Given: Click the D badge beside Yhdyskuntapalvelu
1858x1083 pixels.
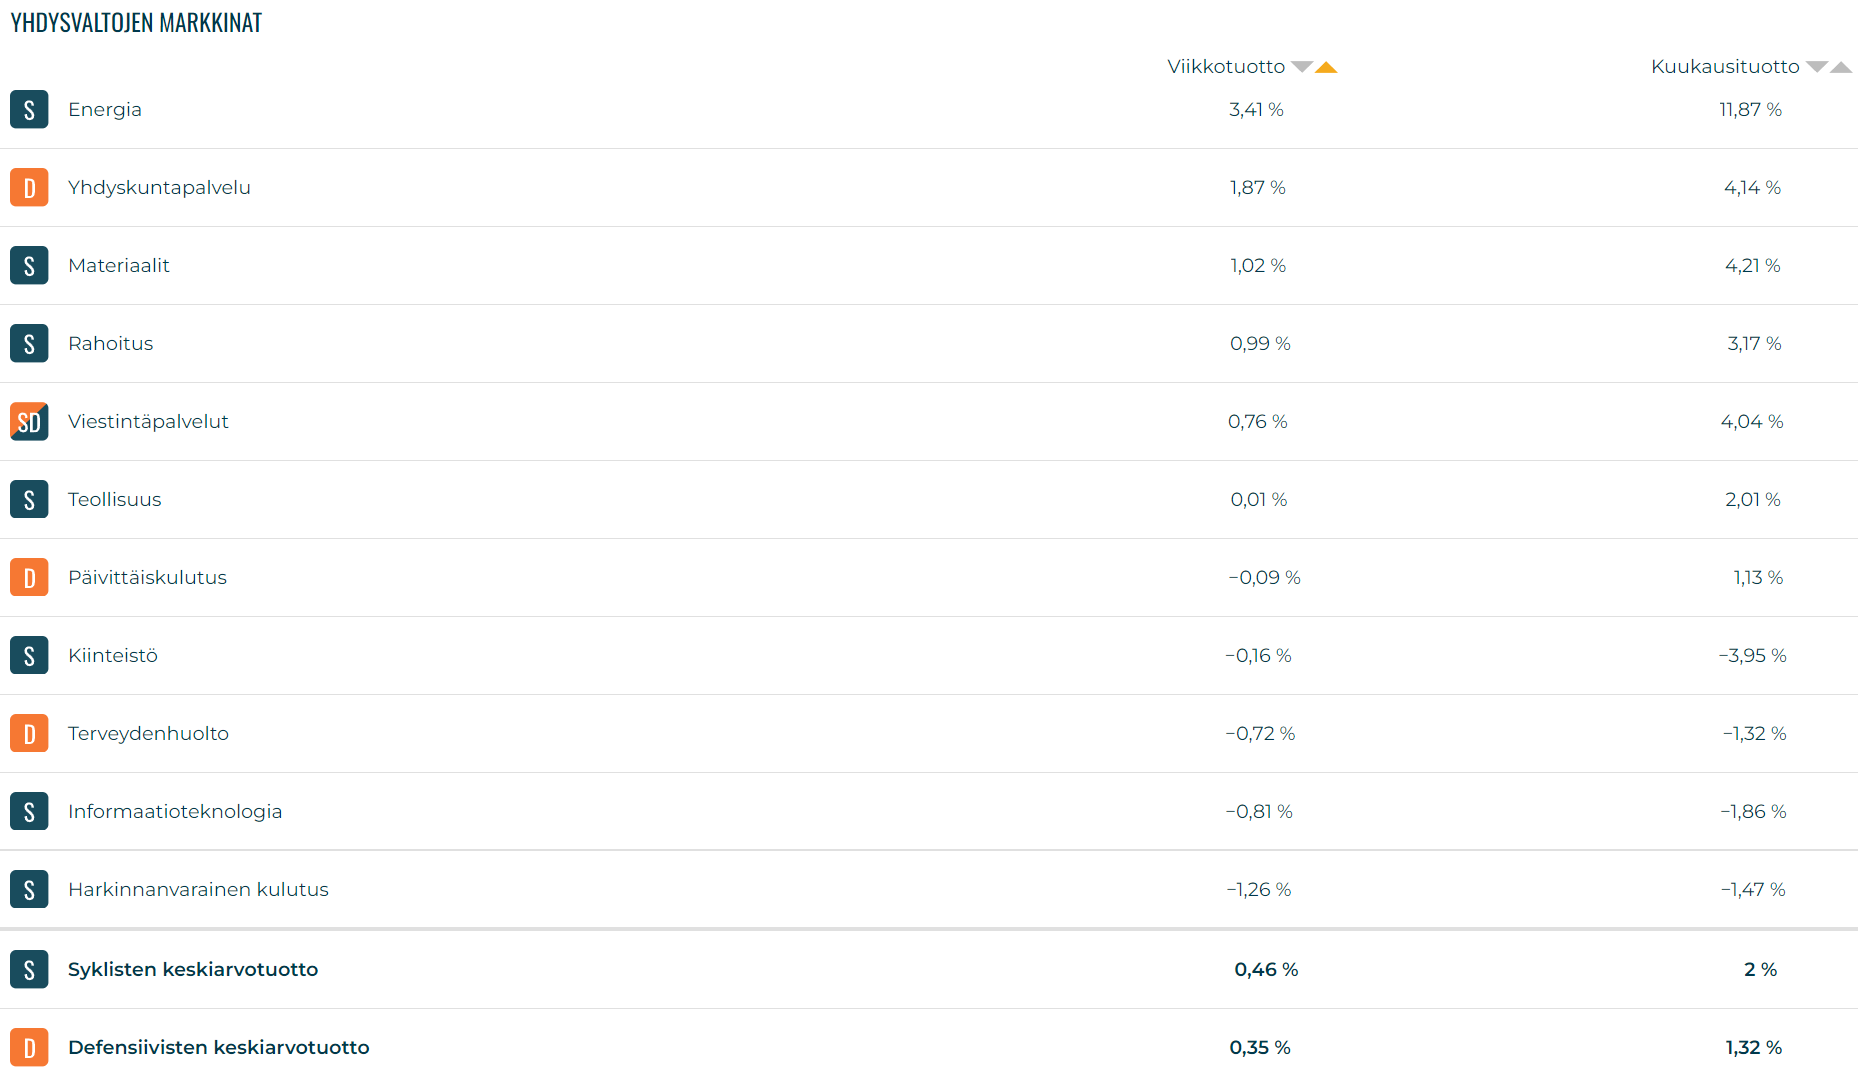Looking at the screenshot, I should pyautogui.click(x=29, y=187).
